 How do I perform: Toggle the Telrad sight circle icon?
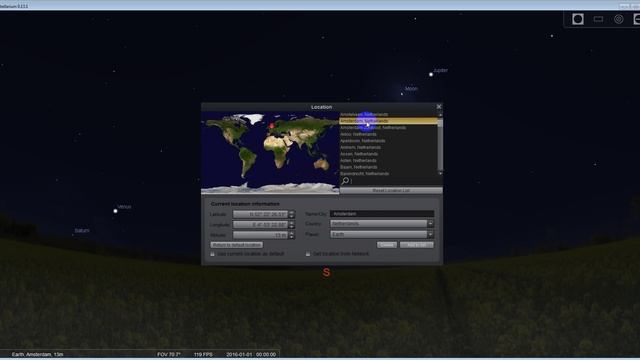(619, 19)
